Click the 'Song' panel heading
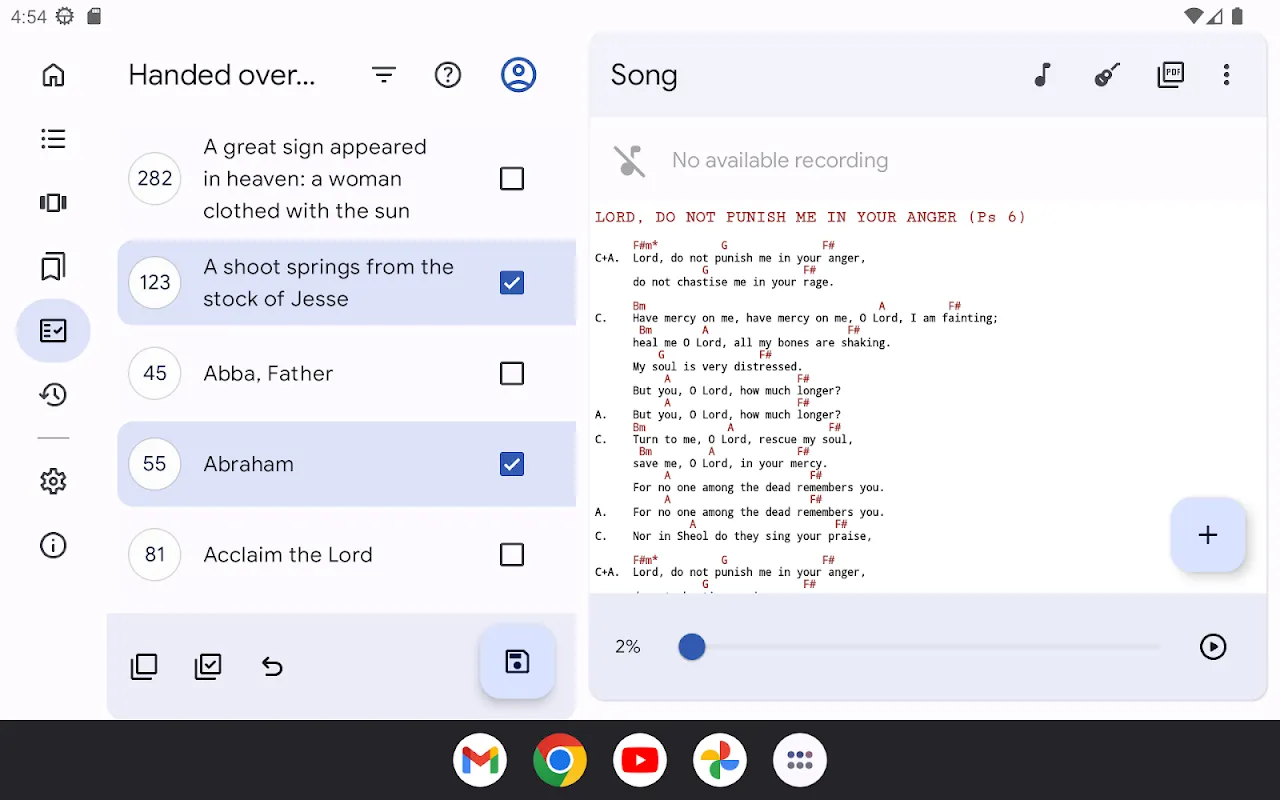Image resolution: width=1280 pixels, height=800 pixels. (644, 75)
